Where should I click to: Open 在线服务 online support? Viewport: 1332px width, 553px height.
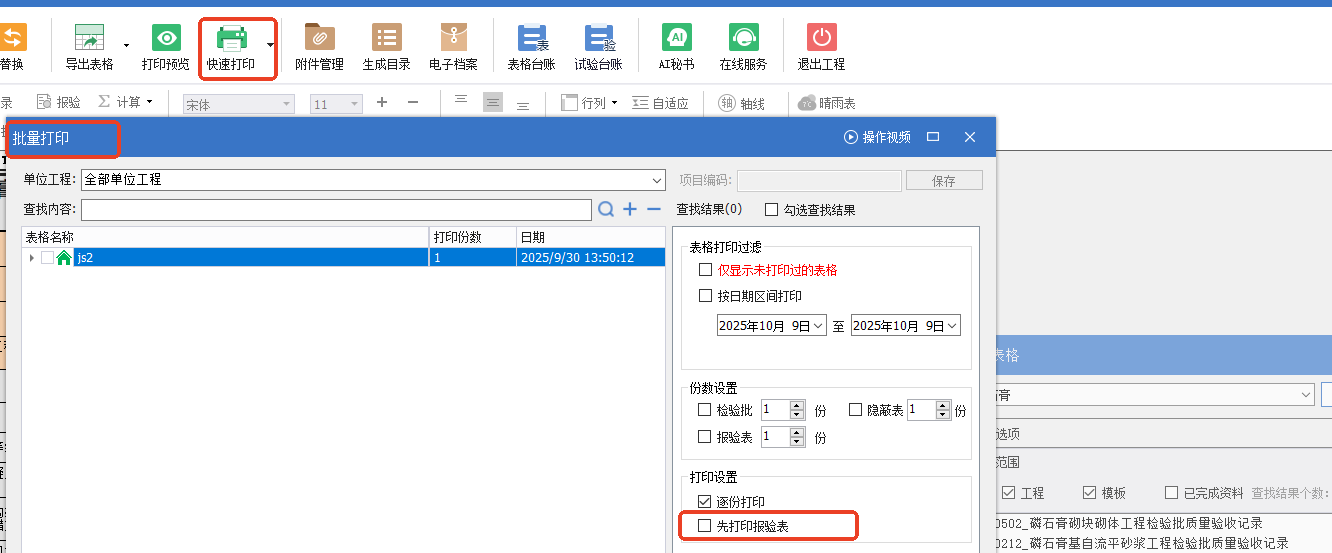pyautogui.click(x=743, y=39)
